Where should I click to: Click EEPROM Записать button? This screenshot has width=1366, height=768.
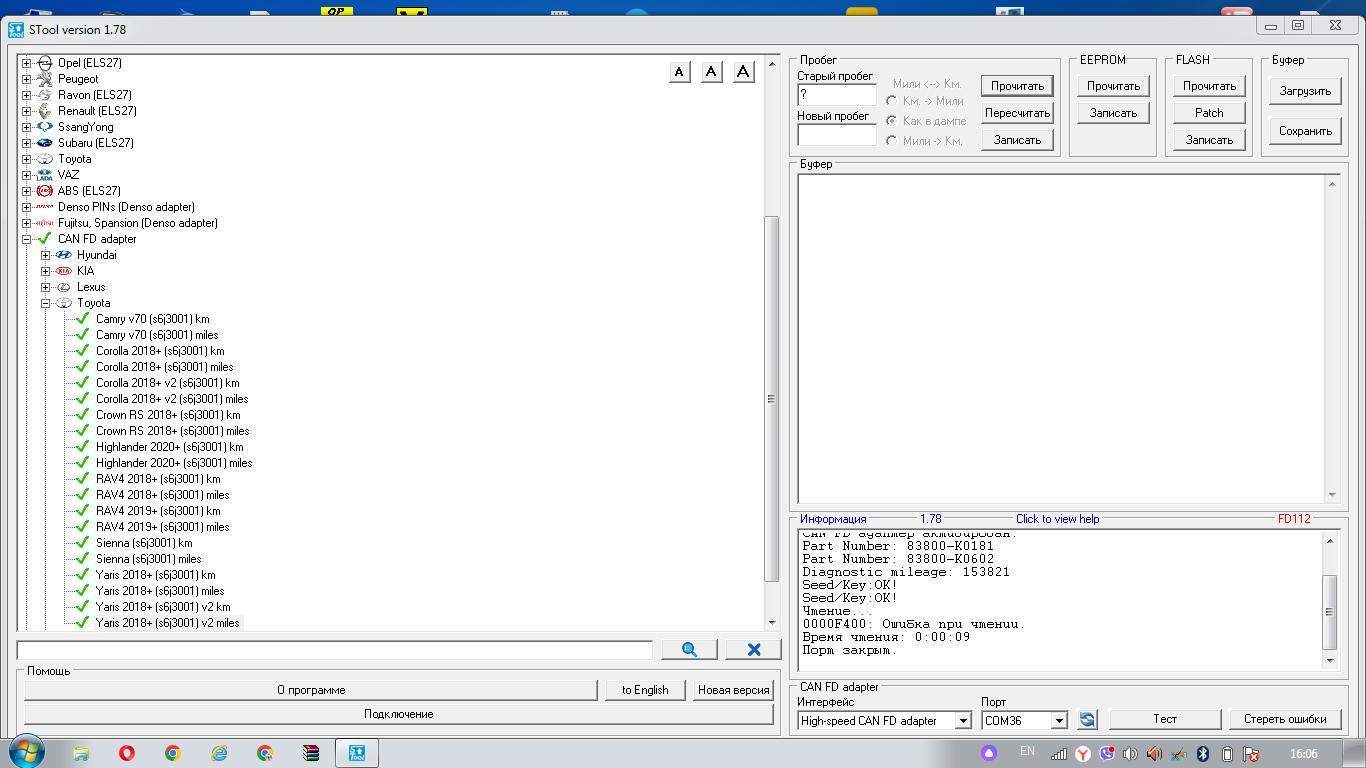pyautogui.click(x=1113, y=113)
